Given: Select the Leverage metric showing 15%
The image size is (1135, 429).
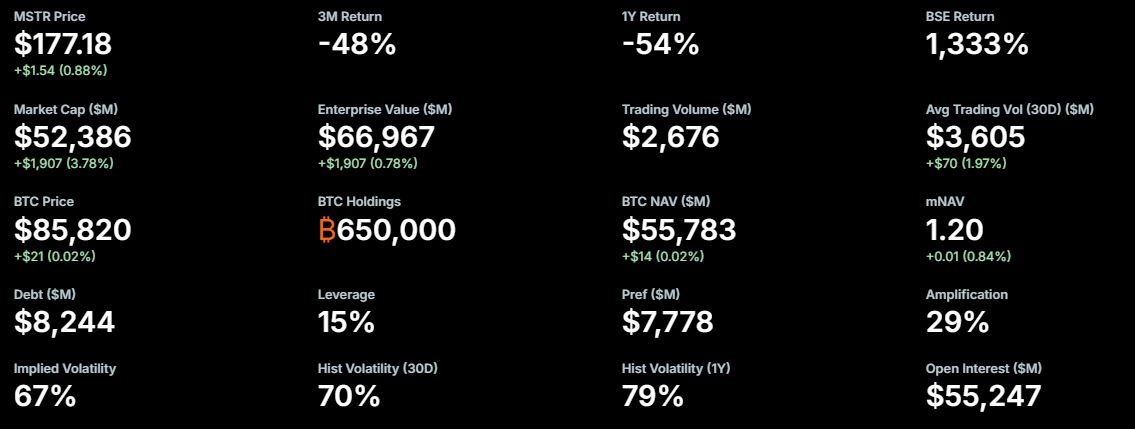Looking at the screenshot, I should [346, 322].
